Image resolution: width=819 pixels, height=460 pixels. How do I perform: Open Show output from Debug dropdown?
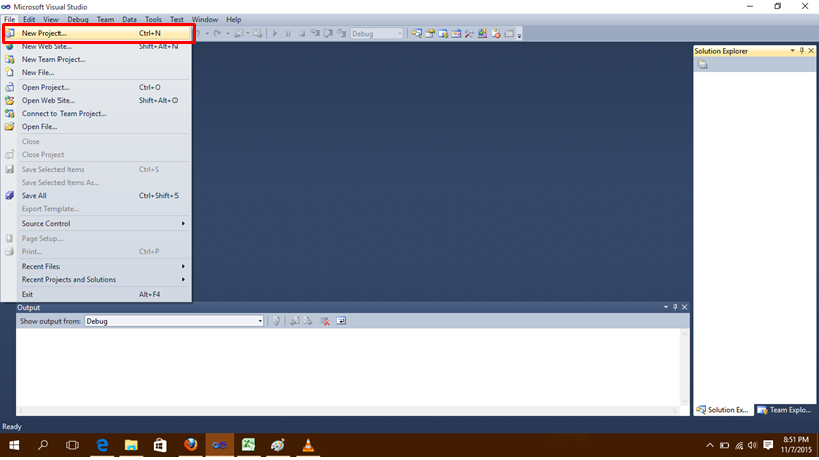[174, 321]
